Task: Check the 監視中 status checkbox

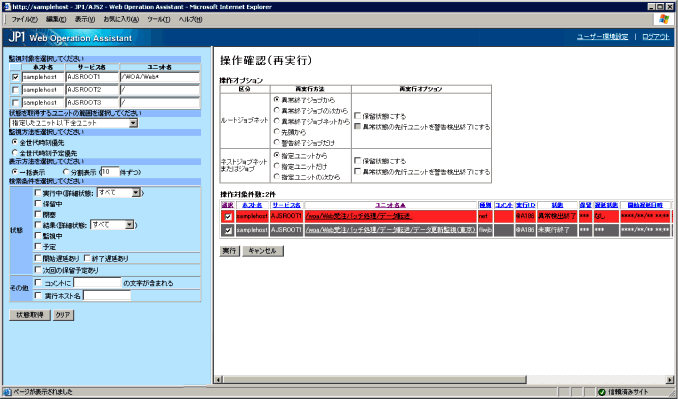Action: pos(38,236)
